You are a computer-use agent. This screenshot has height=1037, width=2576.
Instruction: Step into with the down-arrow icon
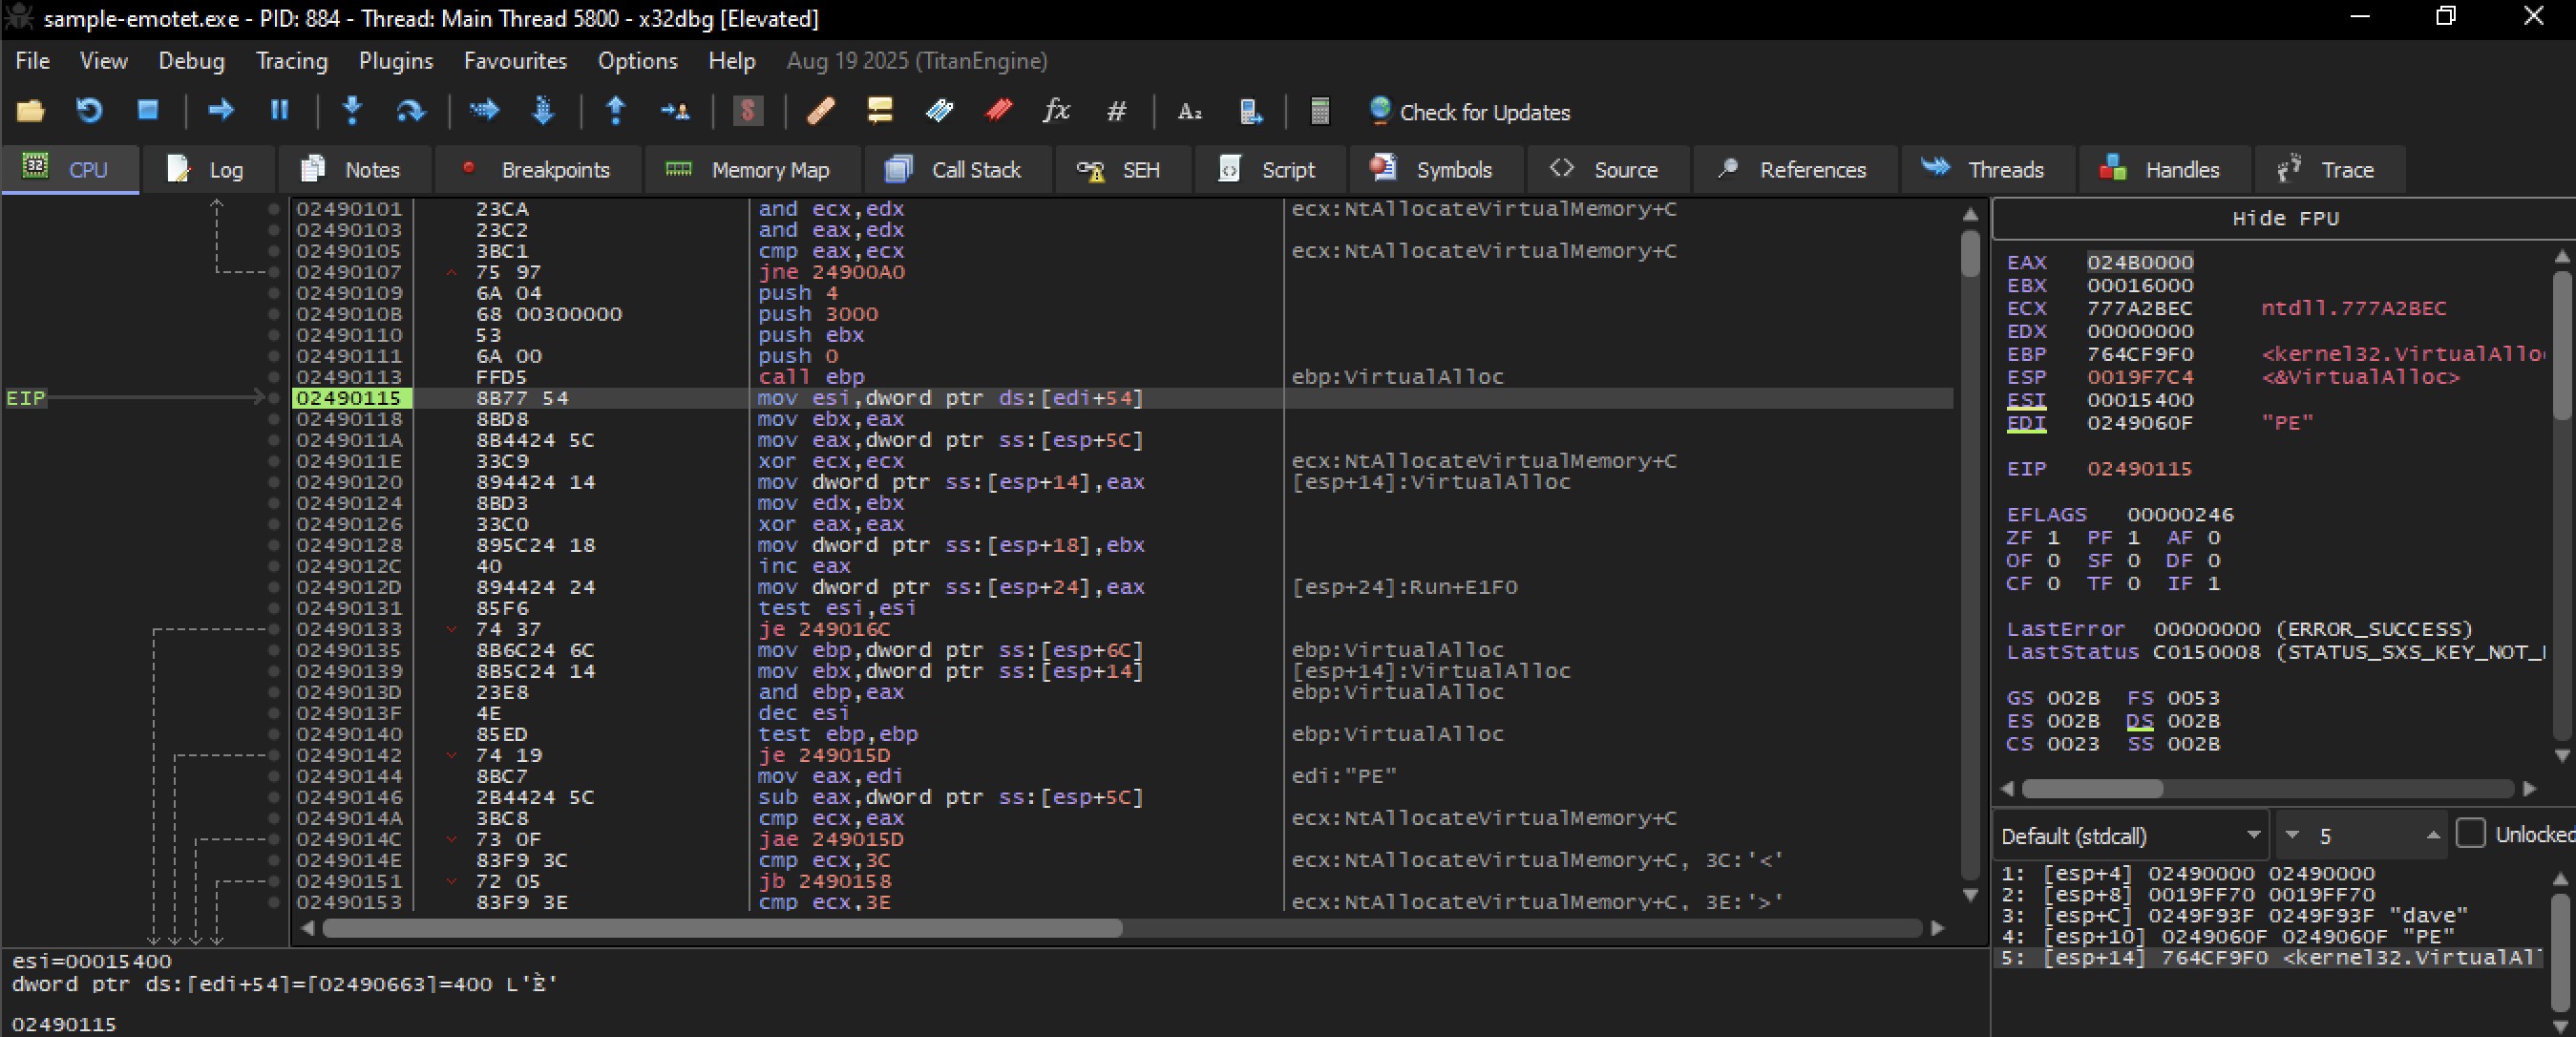pyautogui.click(x=352, y=111)
